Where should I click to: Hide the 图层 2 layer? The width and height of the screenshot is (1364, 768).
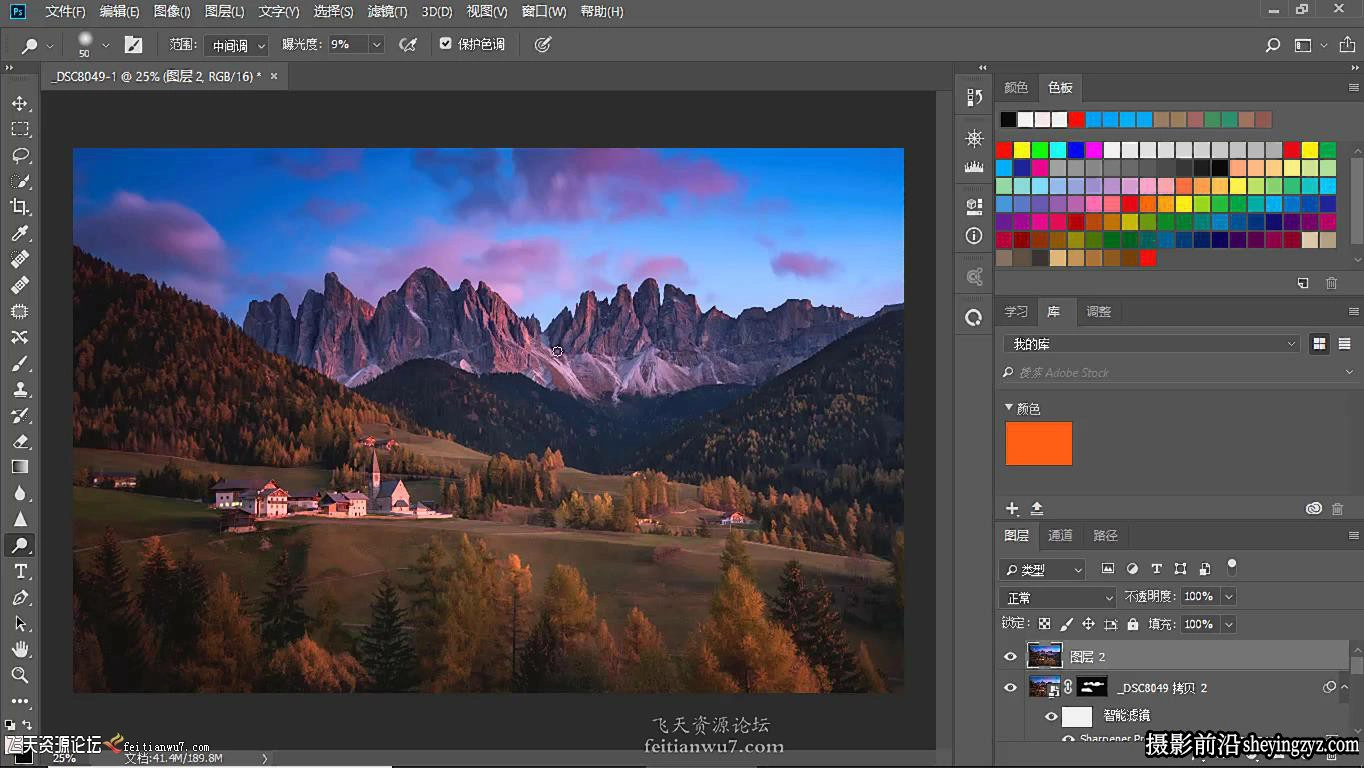(1010, 657)
